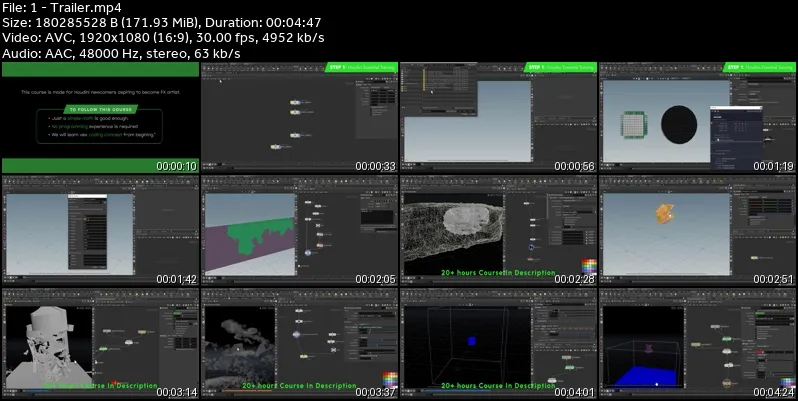Image resolution: width=798 pixels, height=401 pixels.
Task: Open the frame stamped 00:02:05
Action: tap(299, 231)
